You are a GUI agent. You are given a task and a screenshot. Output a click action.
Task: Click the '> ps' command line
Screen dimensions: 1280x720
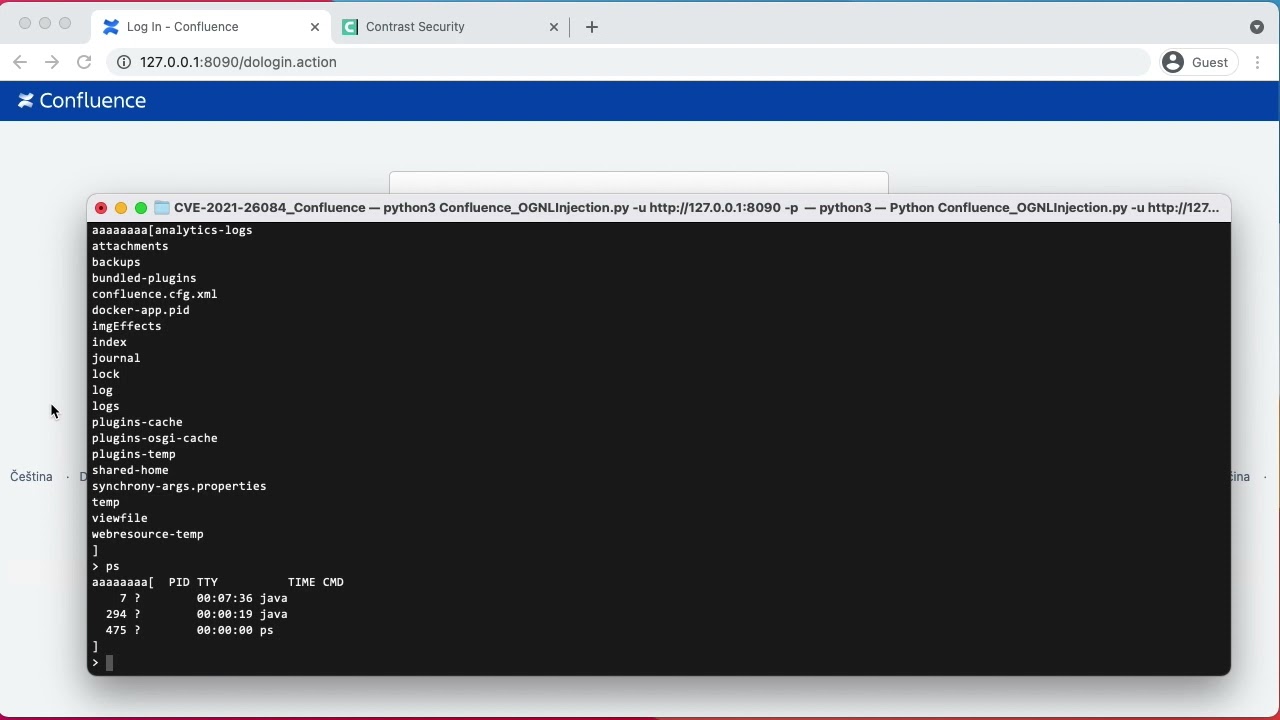tap(106, 566)
